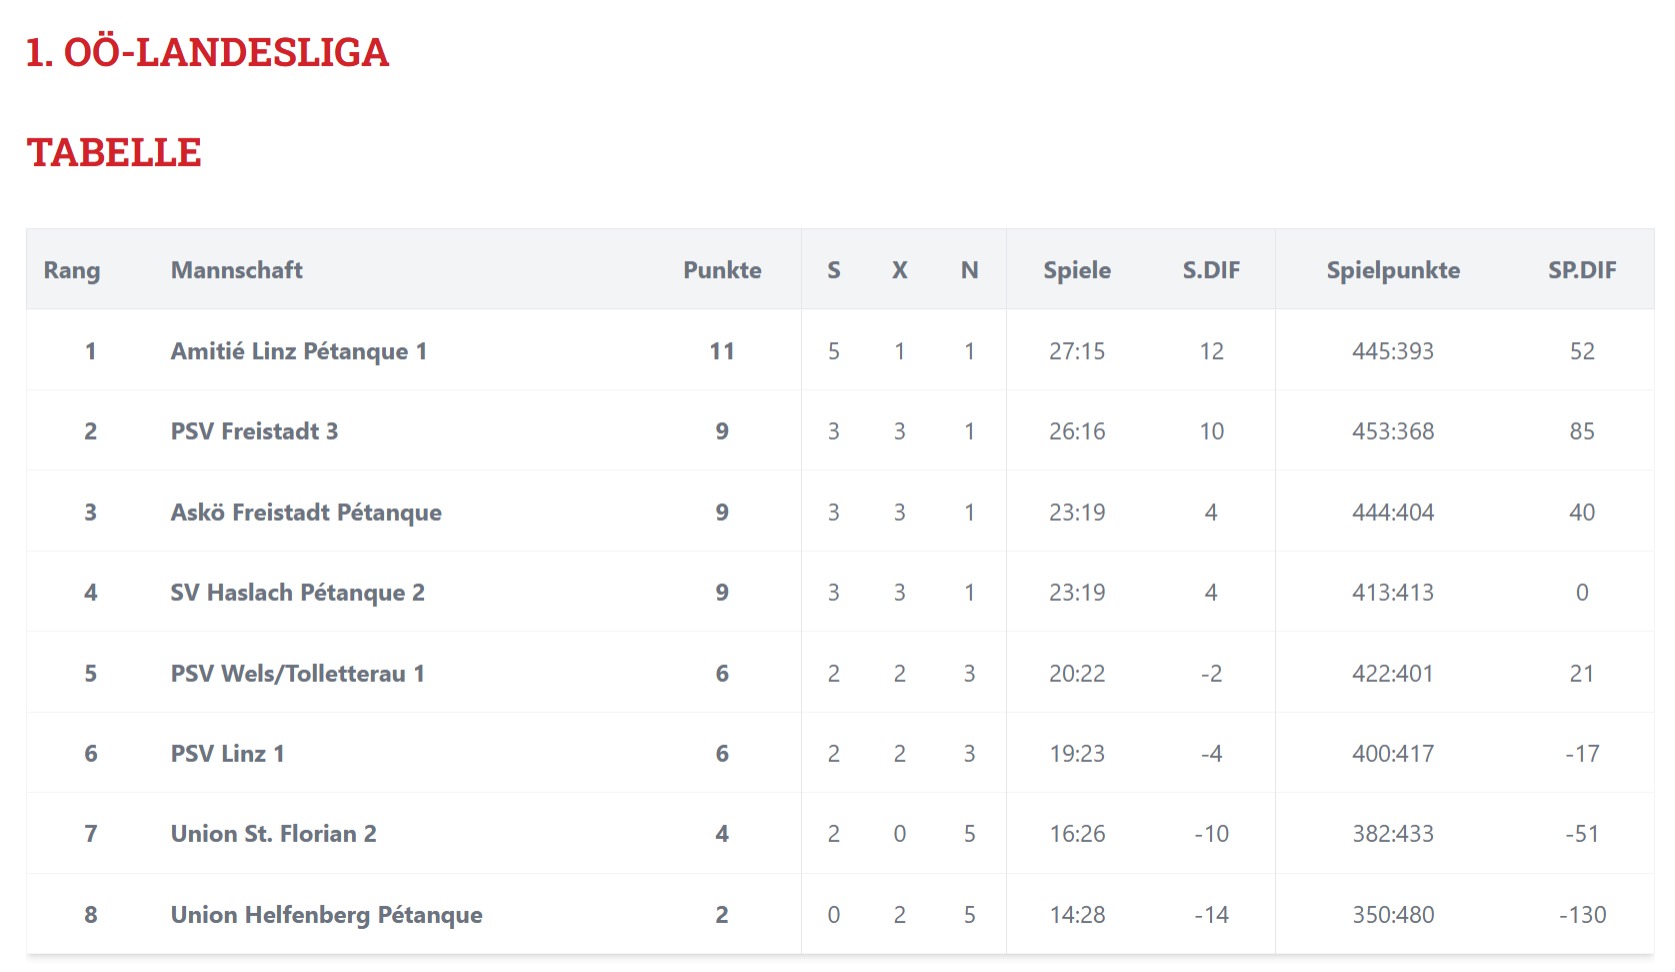Click the 445:393 Spielpunkte cell
The height and width of the screenshot is (972, 1675).
point(1393,351)
